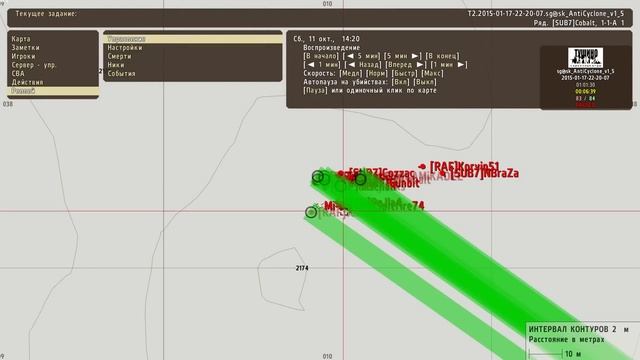Disable kill autopause with [Выкл]
The image size is (640, 360).
coord(425,82)
